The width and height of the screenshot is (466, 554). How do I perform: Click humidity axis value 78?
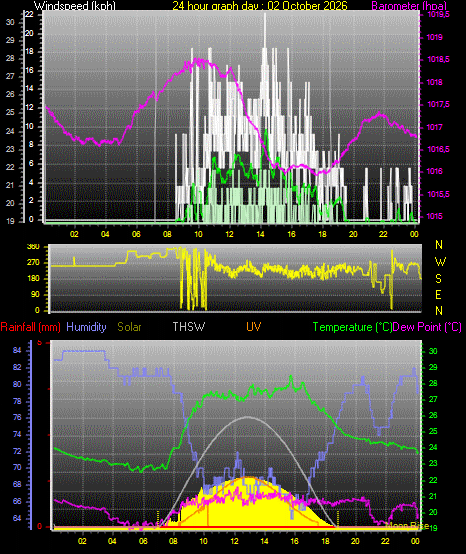pos(17,401)
